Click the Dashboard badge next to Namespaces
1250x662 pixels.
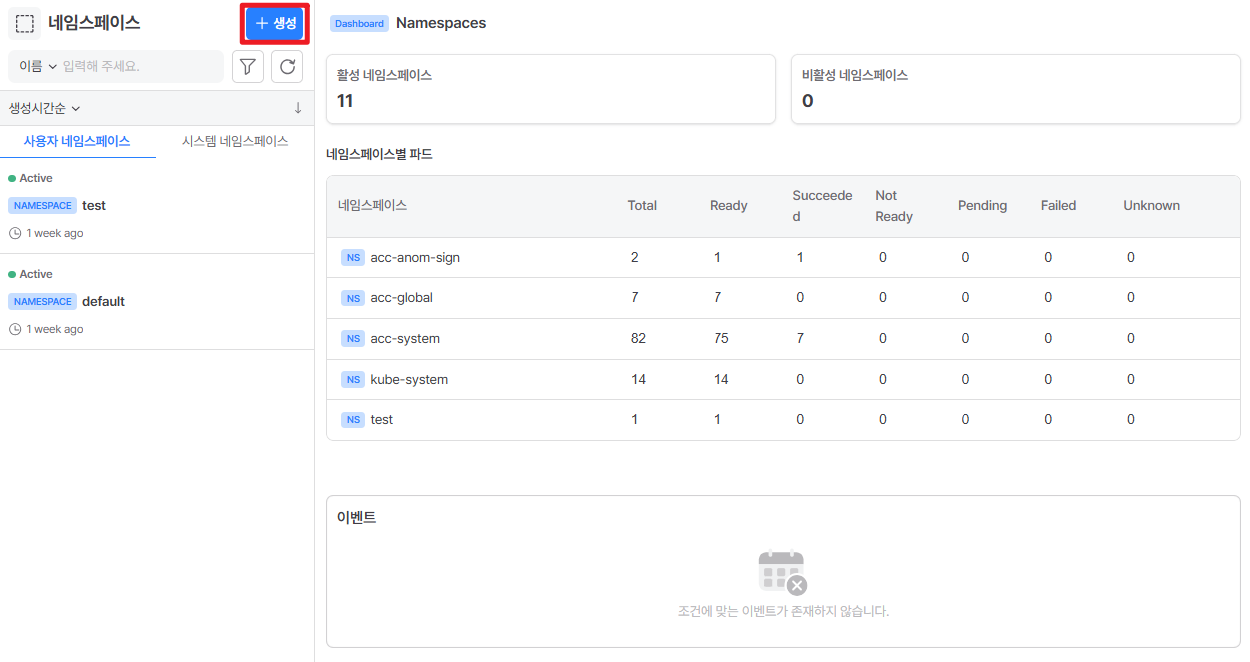tap(359, 23)
